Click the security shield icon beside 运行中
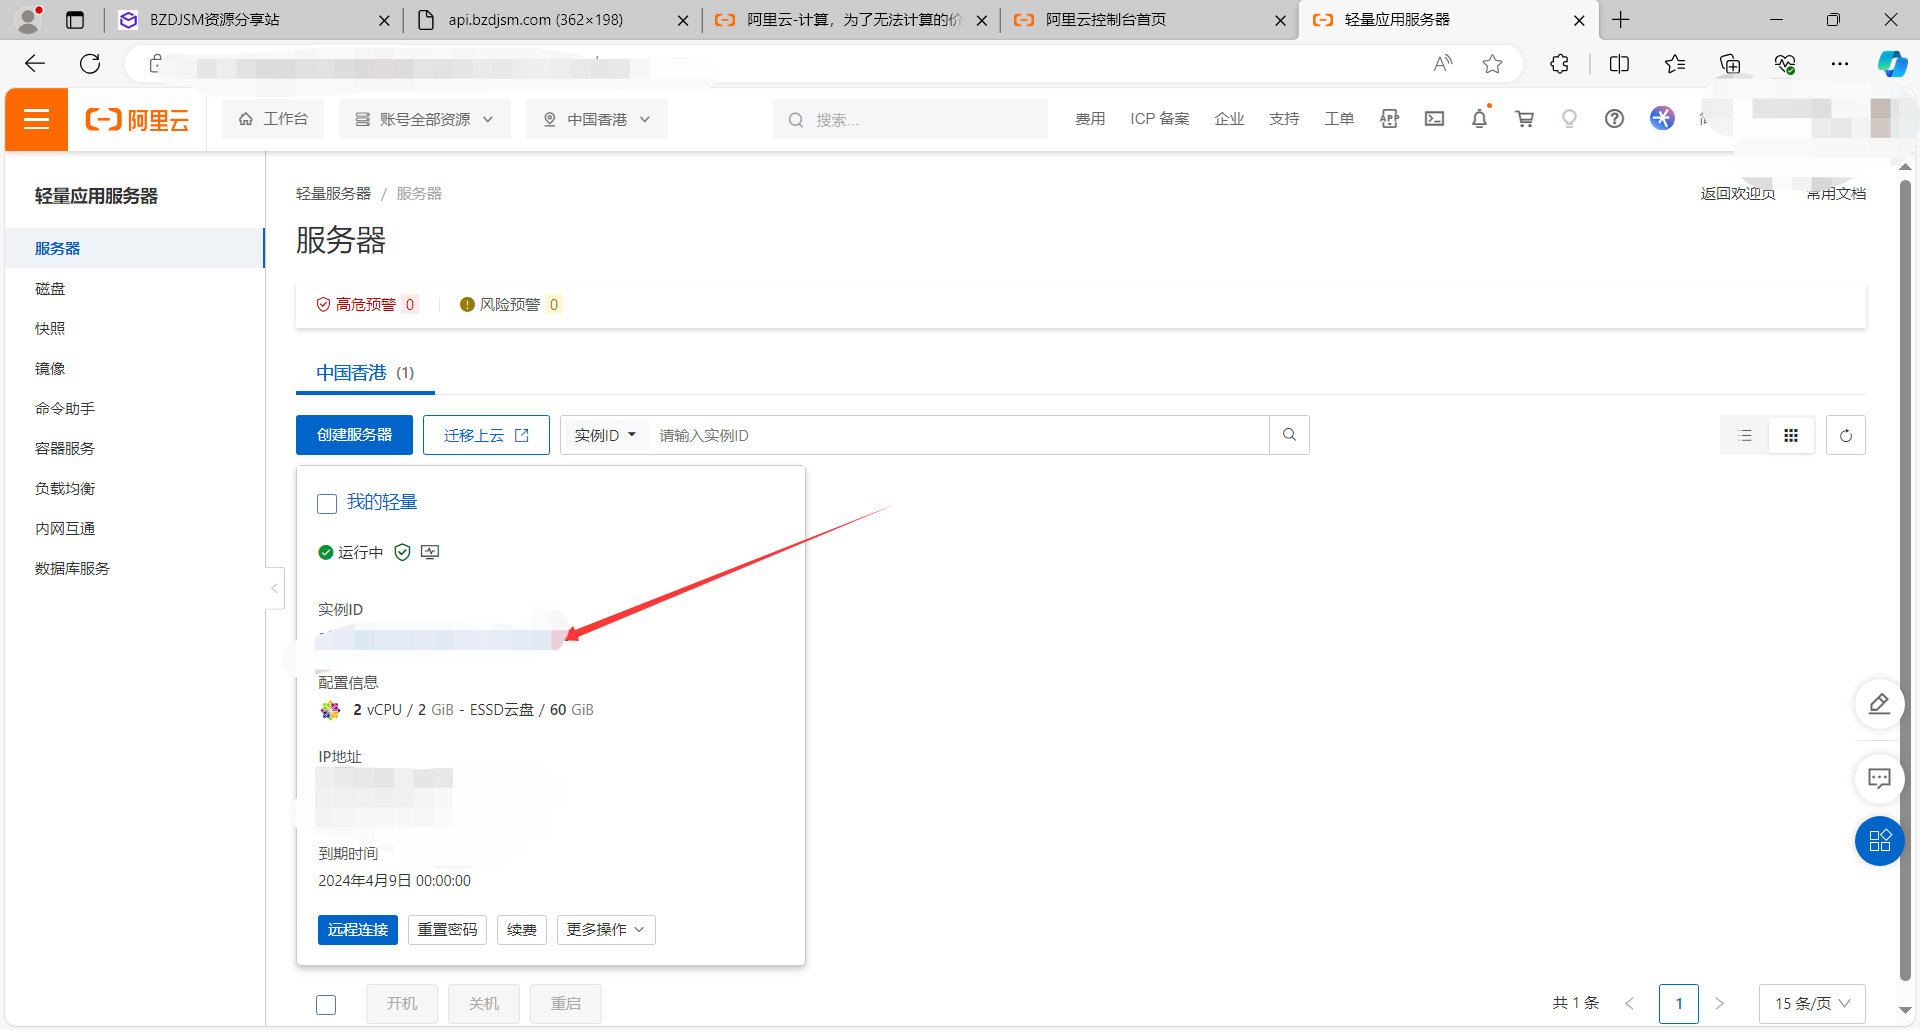The image size is (1920, 1030). [x=402, y=552]
